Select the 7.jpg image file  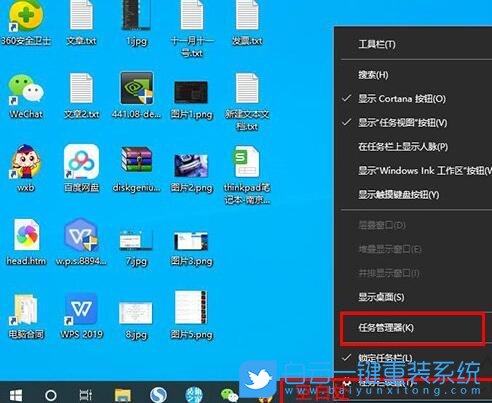[x=136, y=247]
